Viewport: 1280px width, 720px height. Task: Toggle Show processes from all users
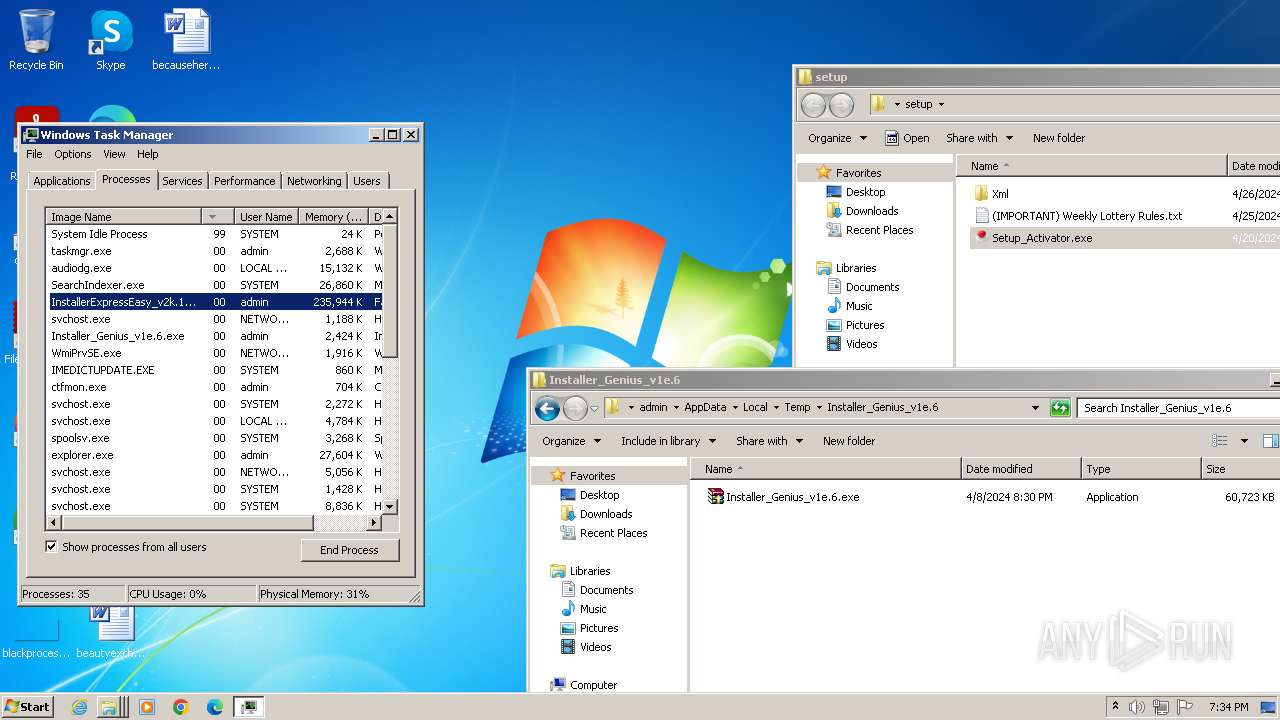[x=51, y=547]
